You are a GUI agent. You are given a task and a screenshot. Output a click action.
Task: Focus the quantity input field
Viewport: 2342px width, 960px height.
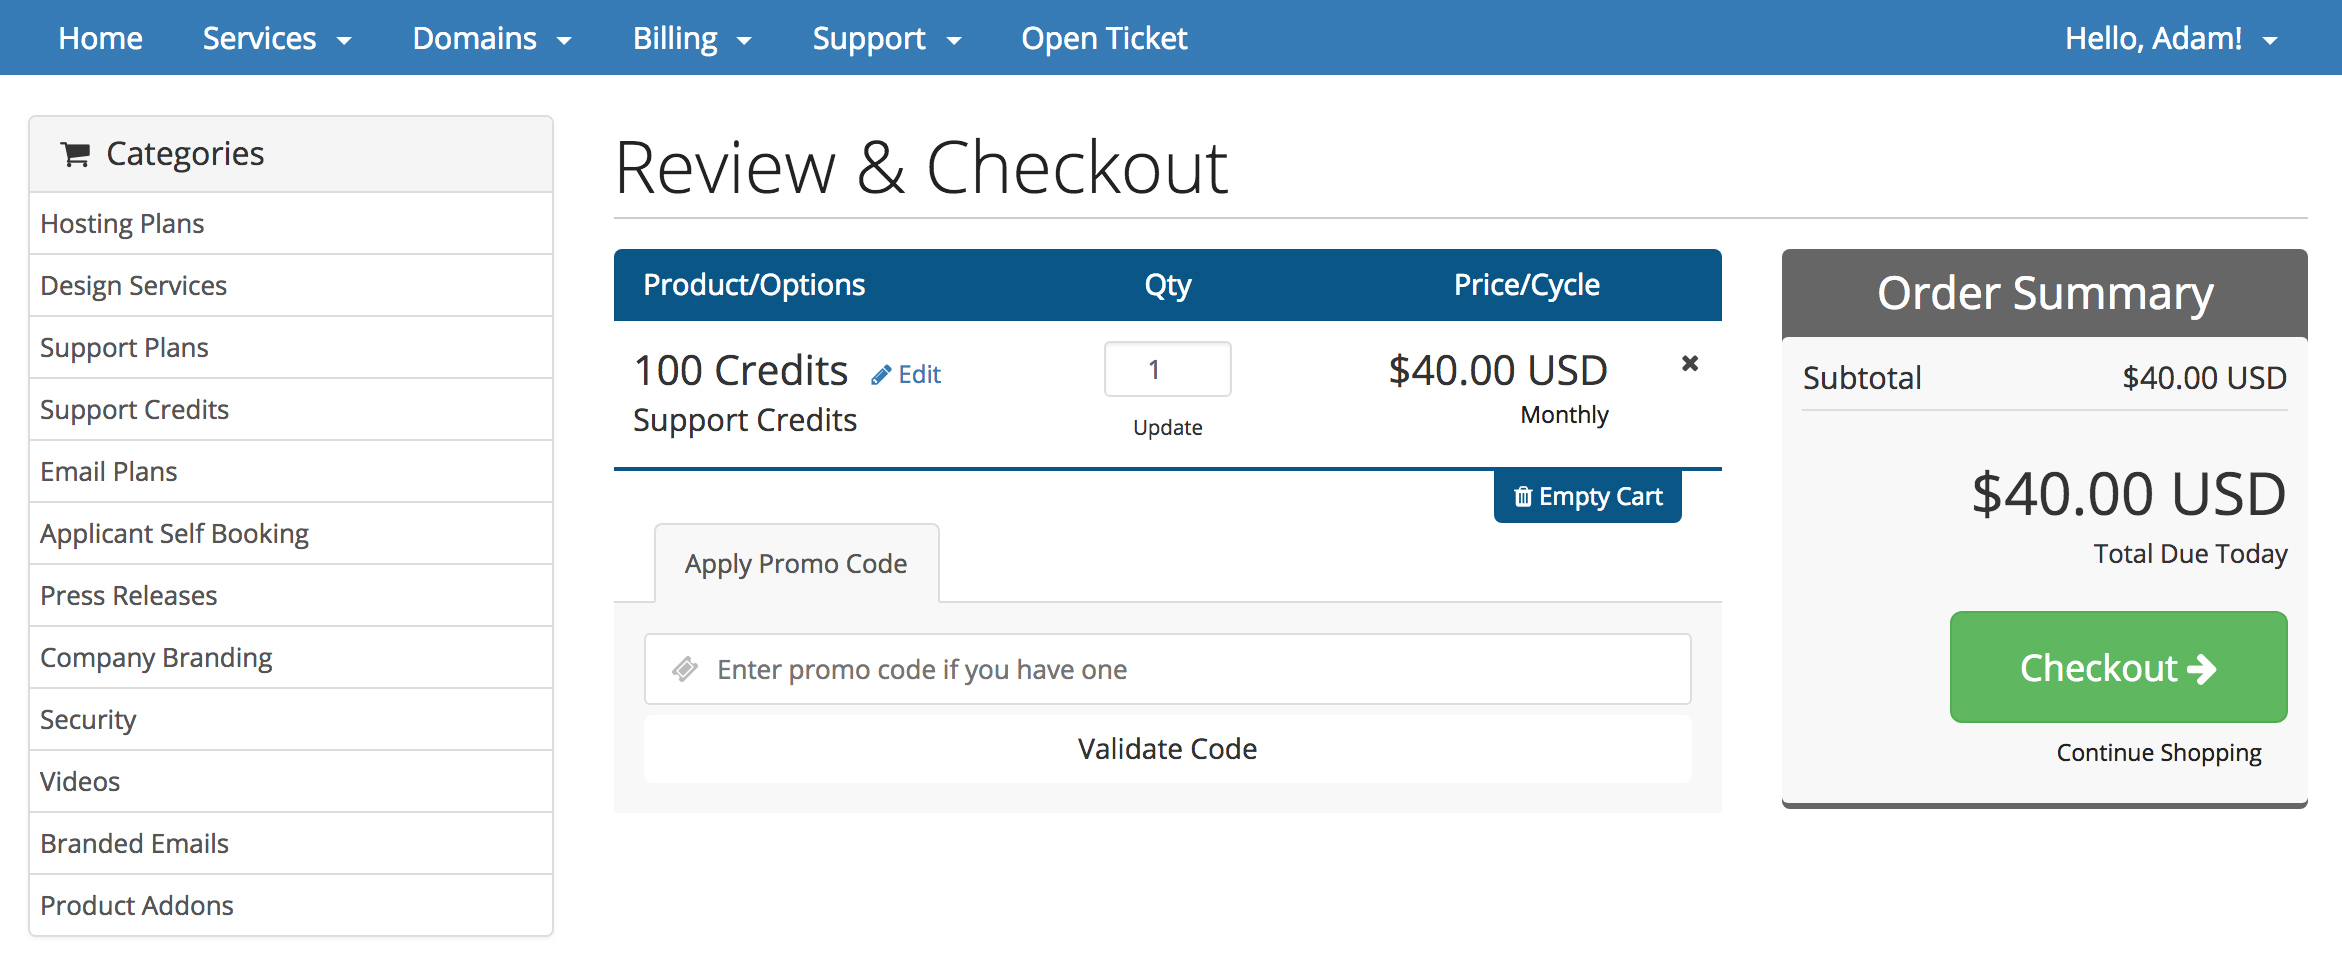click(1167, 369)
